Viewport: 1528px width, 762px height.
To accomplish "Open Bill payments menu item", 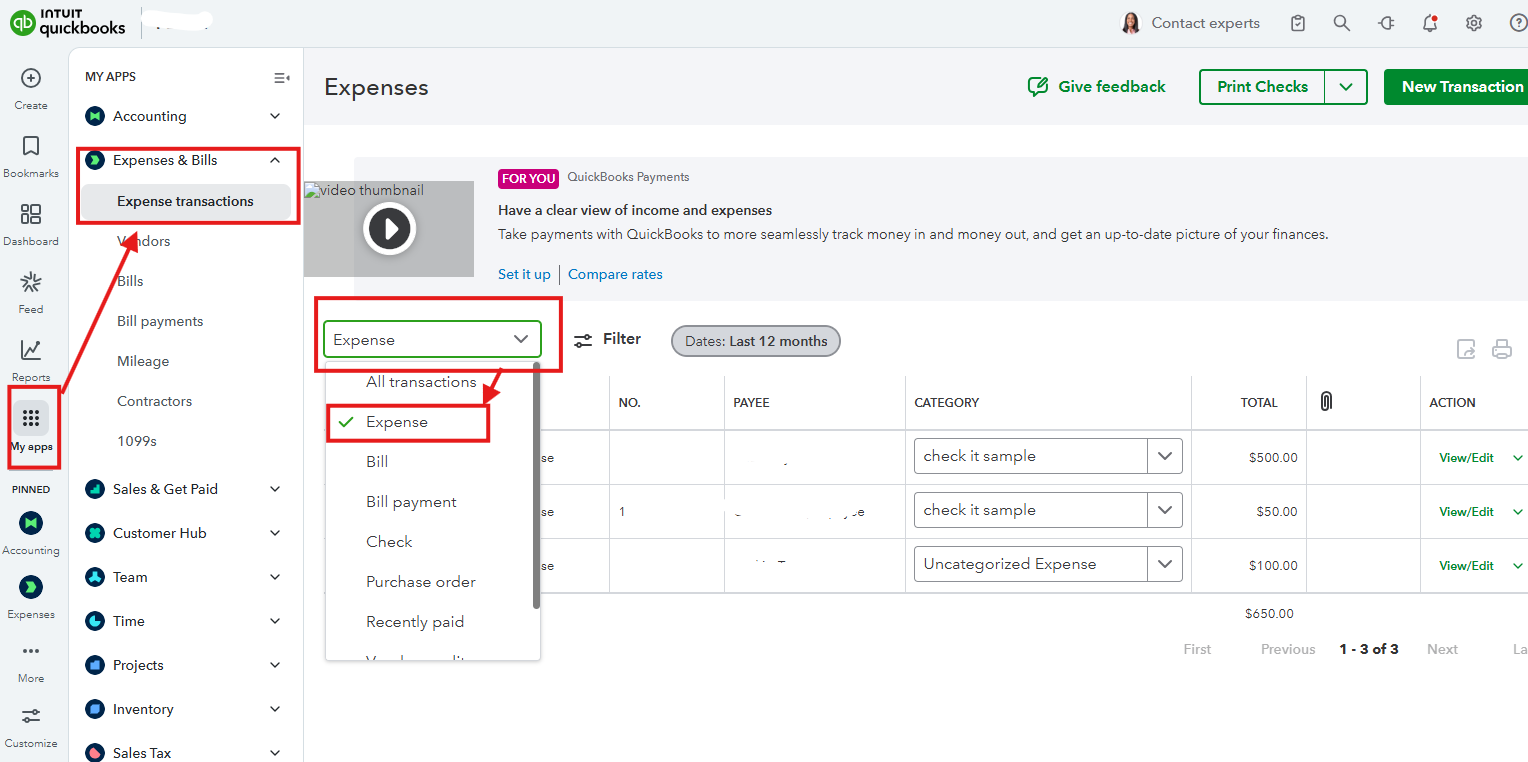I will 160,321.
